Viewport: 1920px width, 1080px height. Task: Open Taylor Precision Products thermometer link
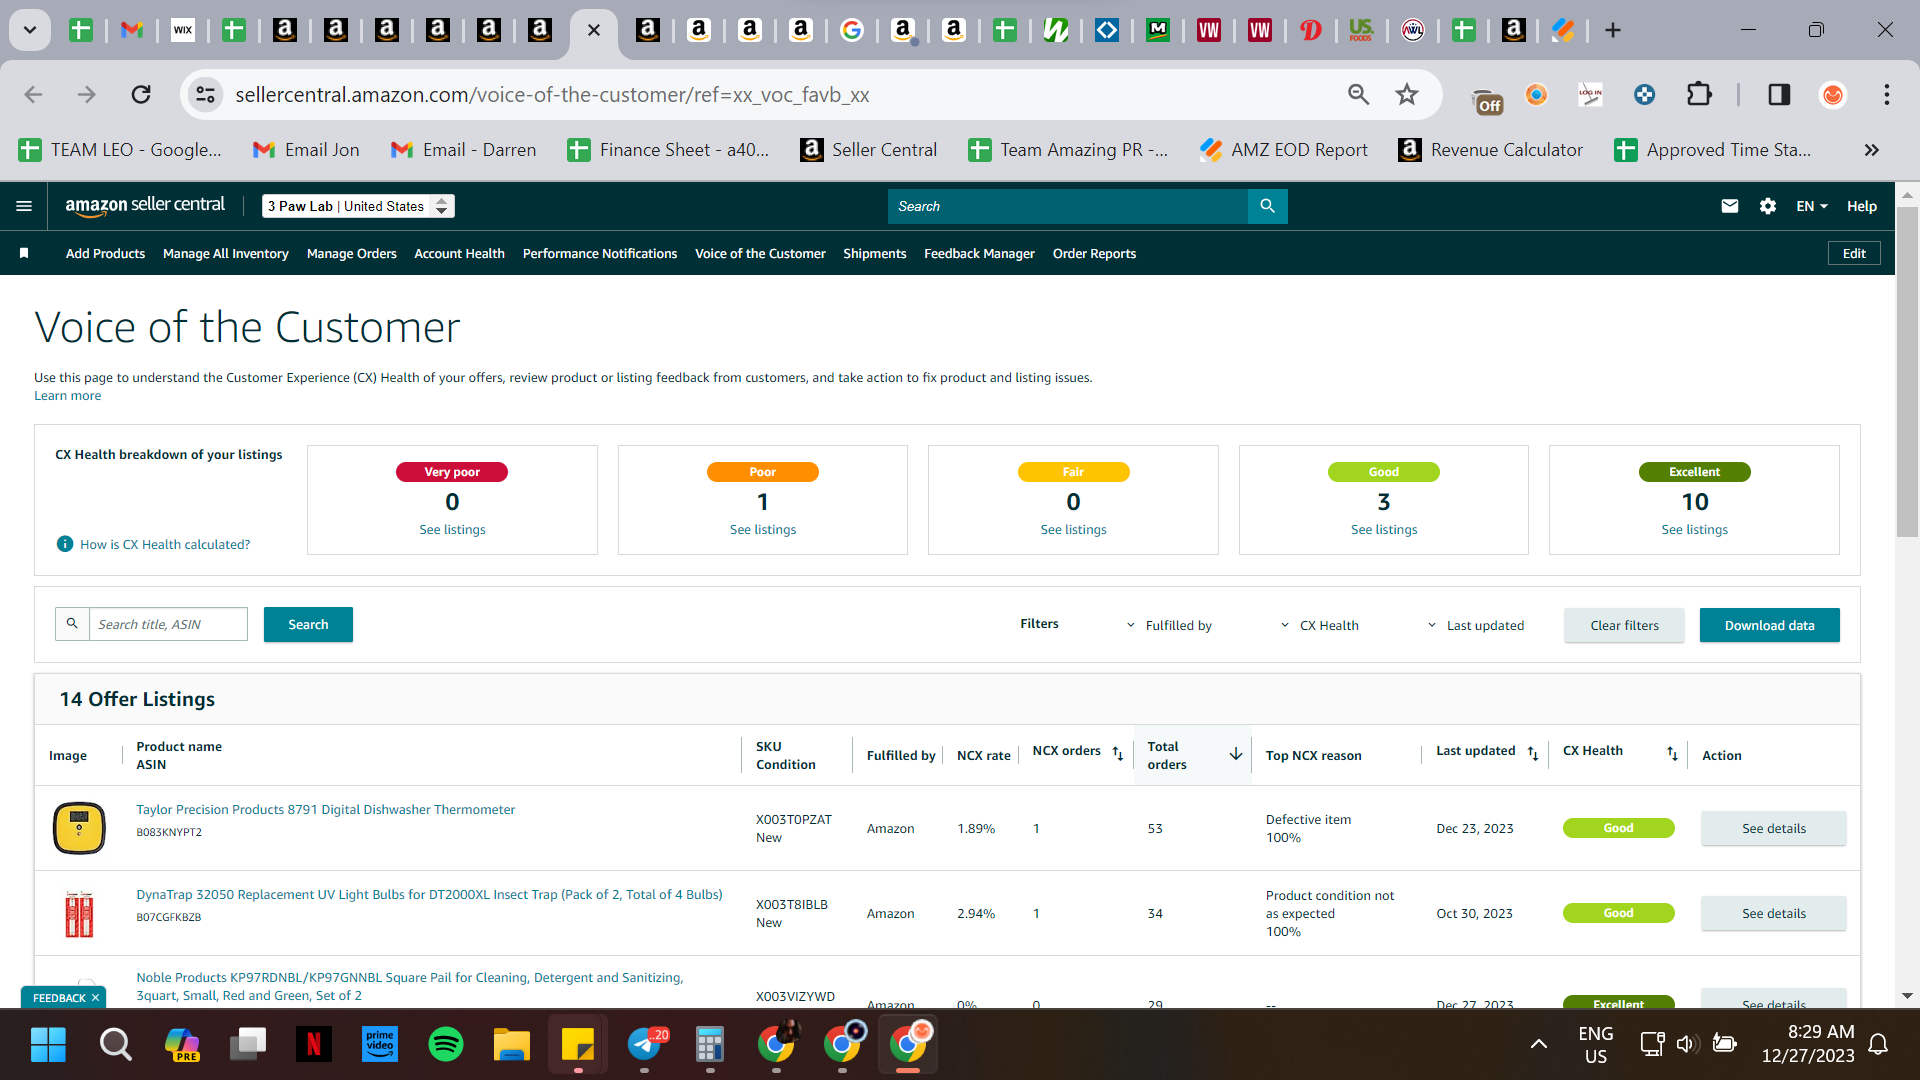(325, 810)
